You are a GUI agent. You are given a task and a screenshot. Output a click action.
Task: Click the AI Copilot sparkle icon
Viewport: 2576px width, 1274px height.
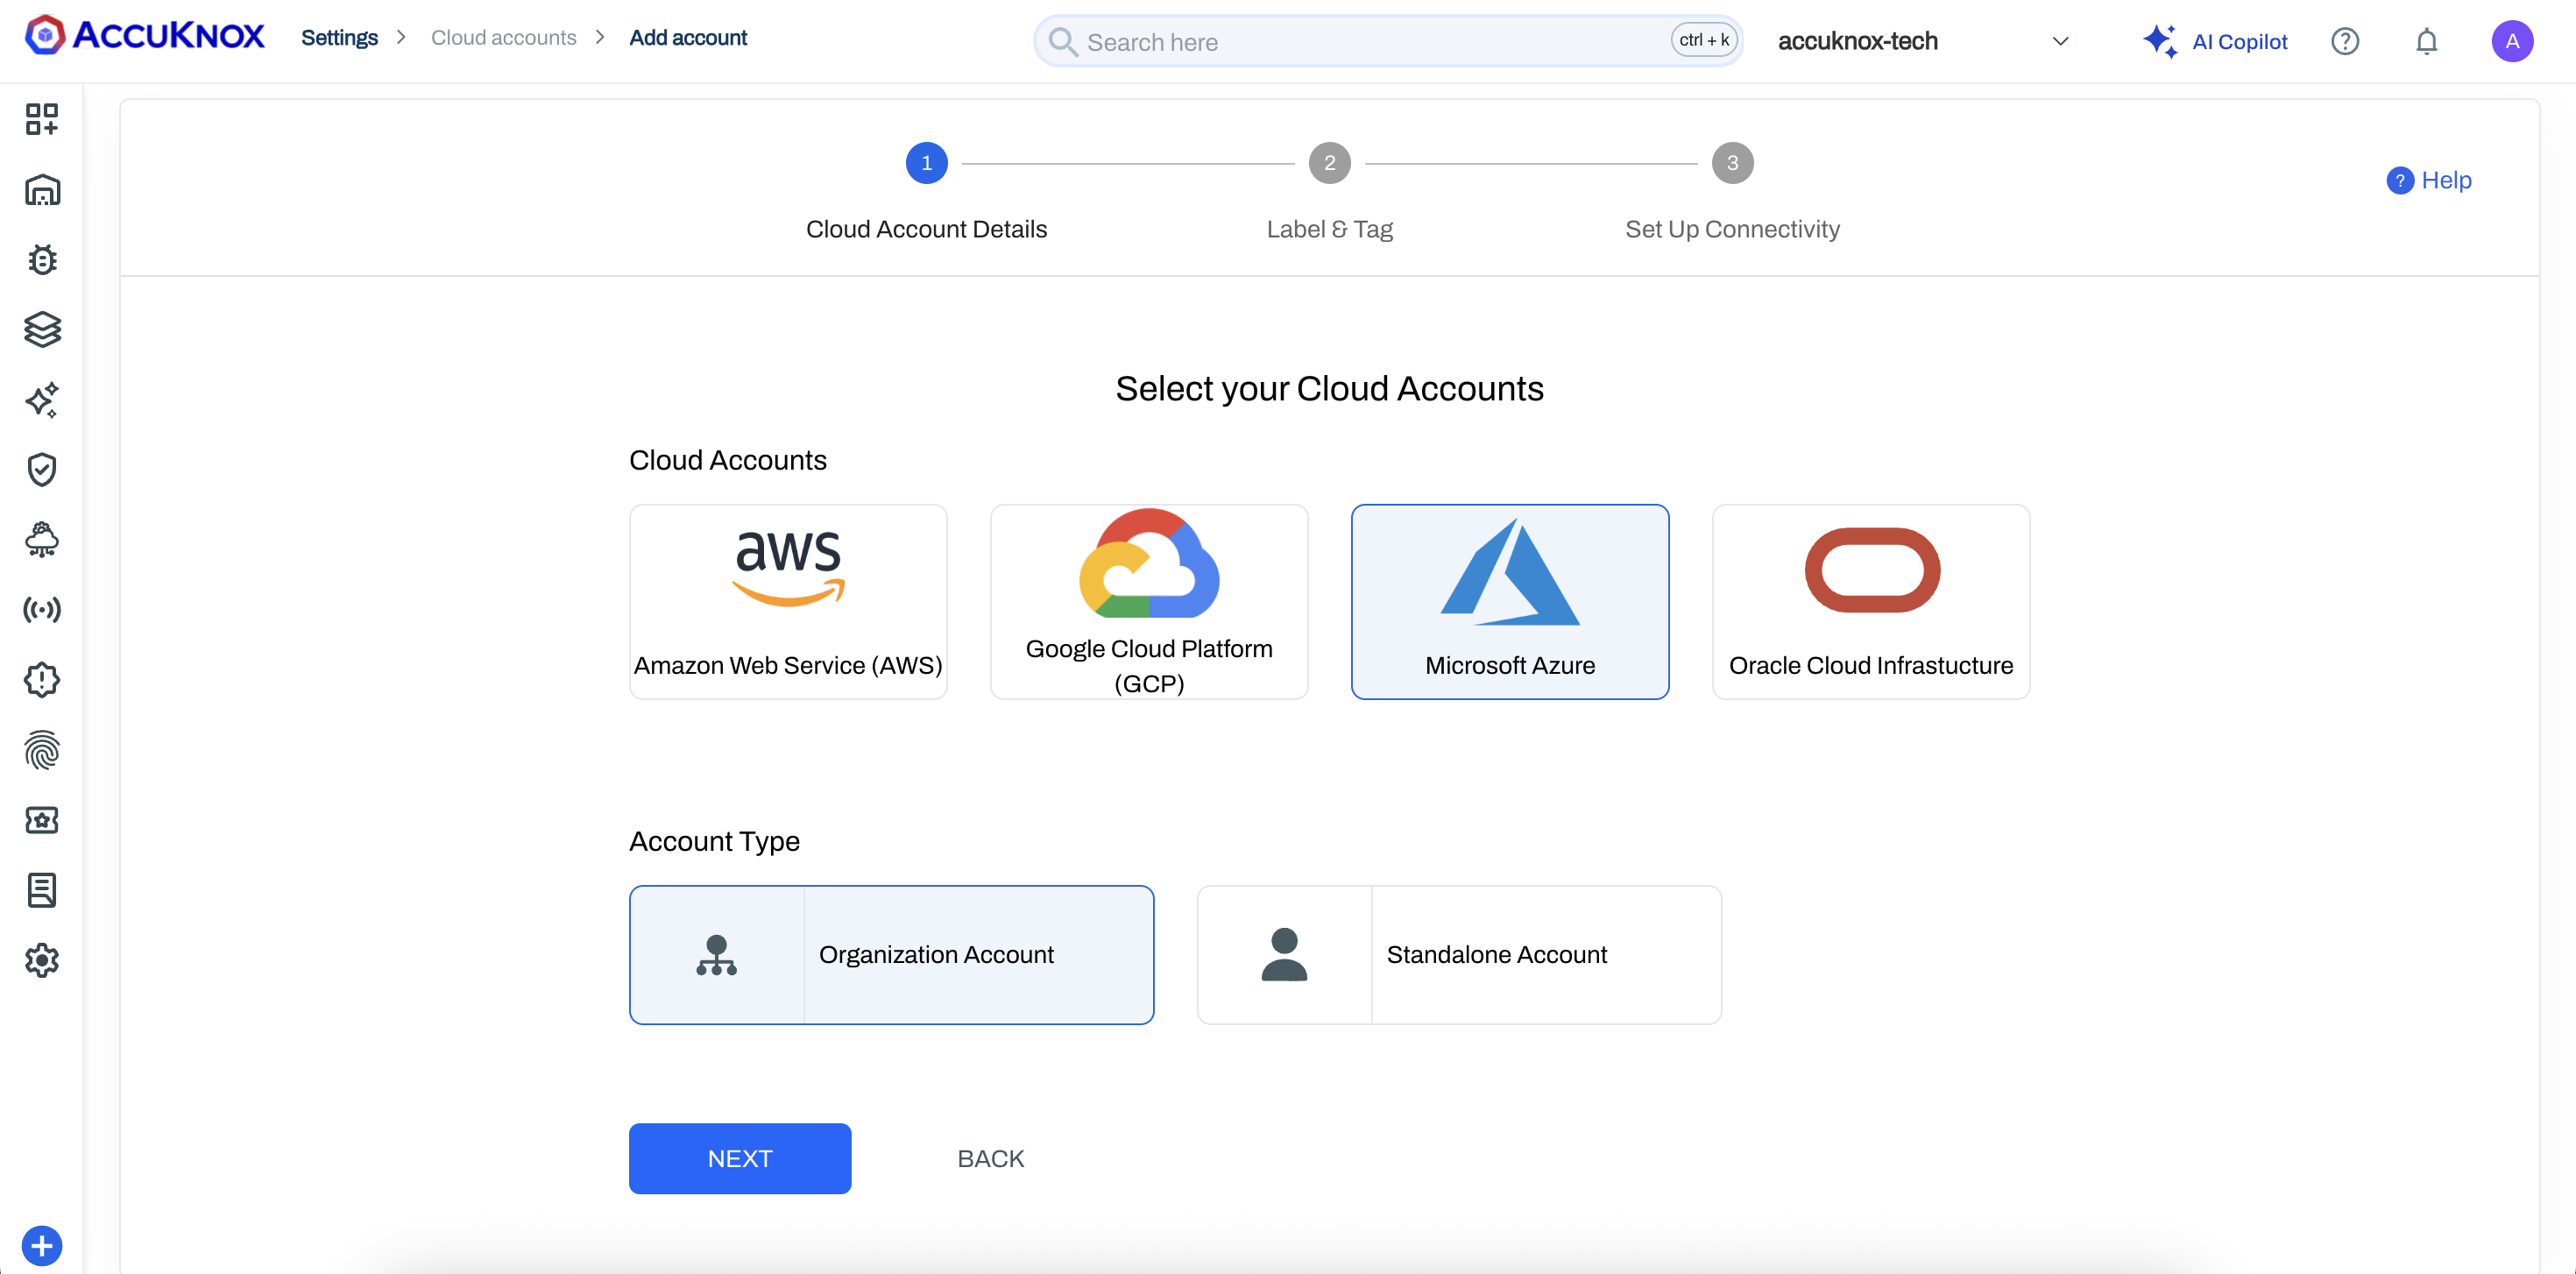pos(2160,41)
